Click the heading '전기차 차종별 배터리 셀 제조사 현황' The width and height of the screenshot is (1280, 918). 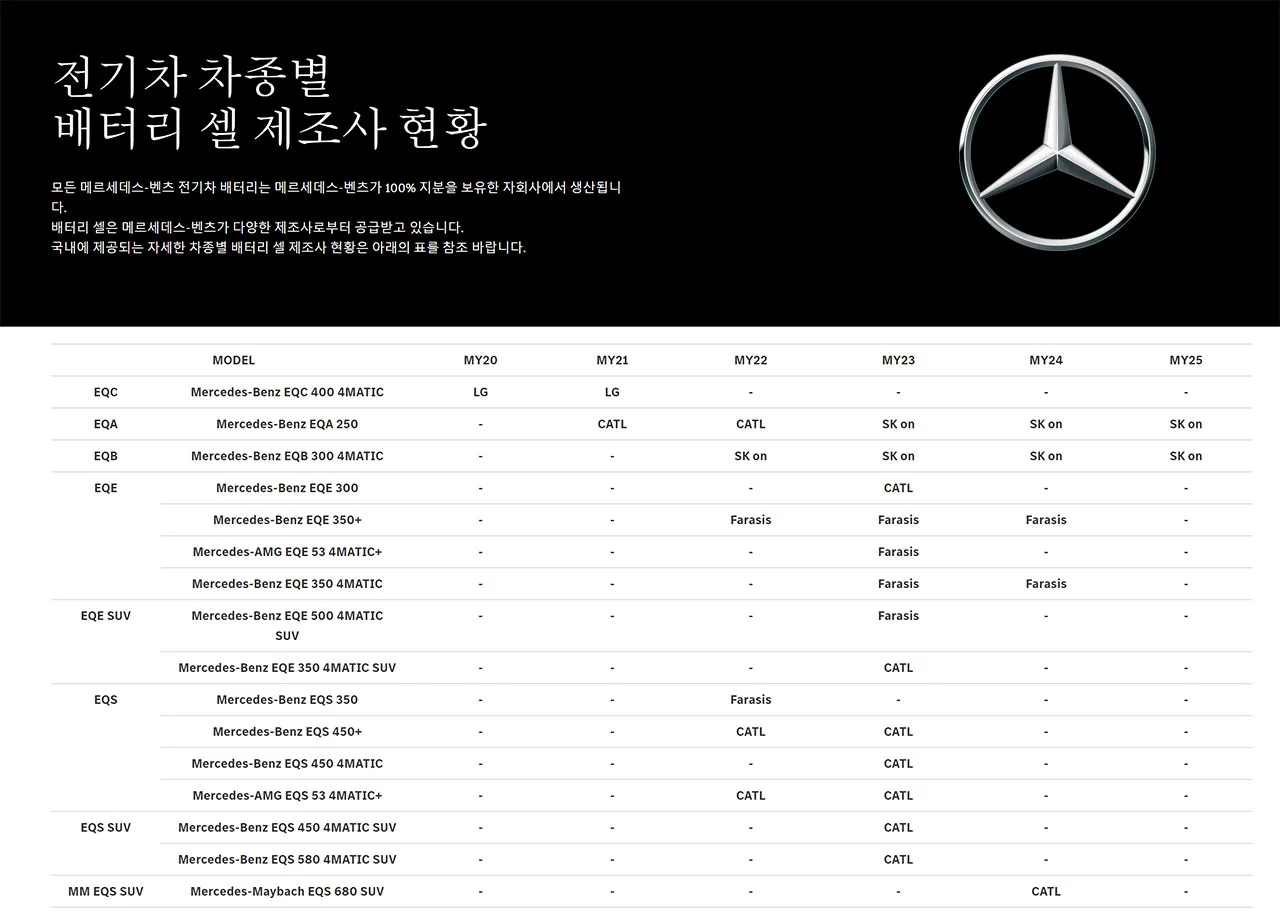pos(269,103)
